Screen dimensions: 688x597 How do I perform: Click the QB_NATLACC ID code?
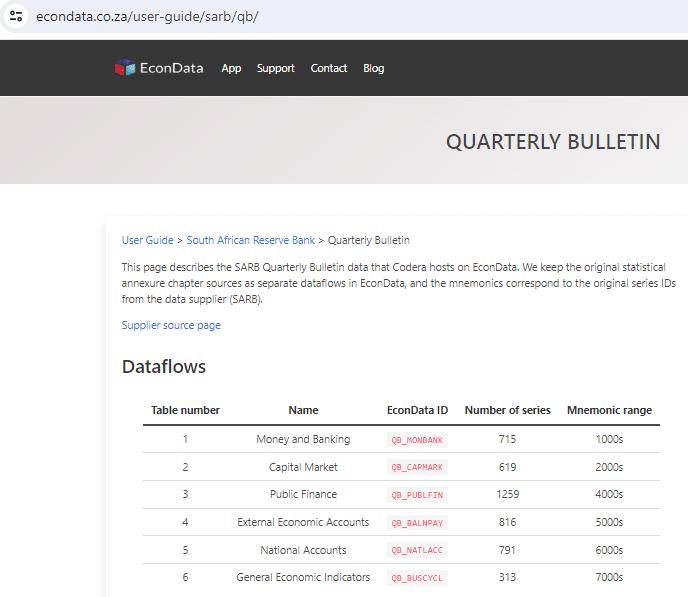tap(417, 551)
